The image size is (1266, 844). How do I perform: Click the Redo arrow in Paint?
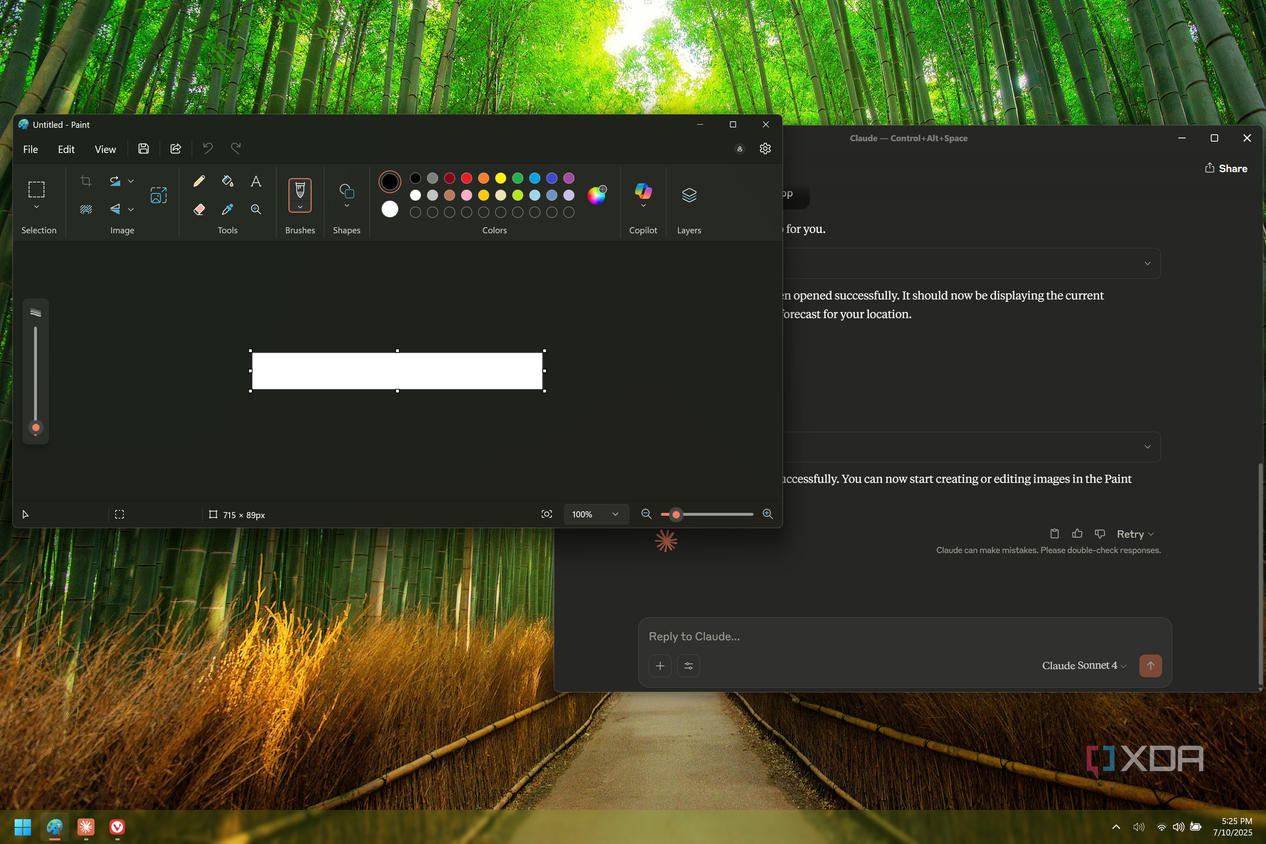(x=236, y=149)
